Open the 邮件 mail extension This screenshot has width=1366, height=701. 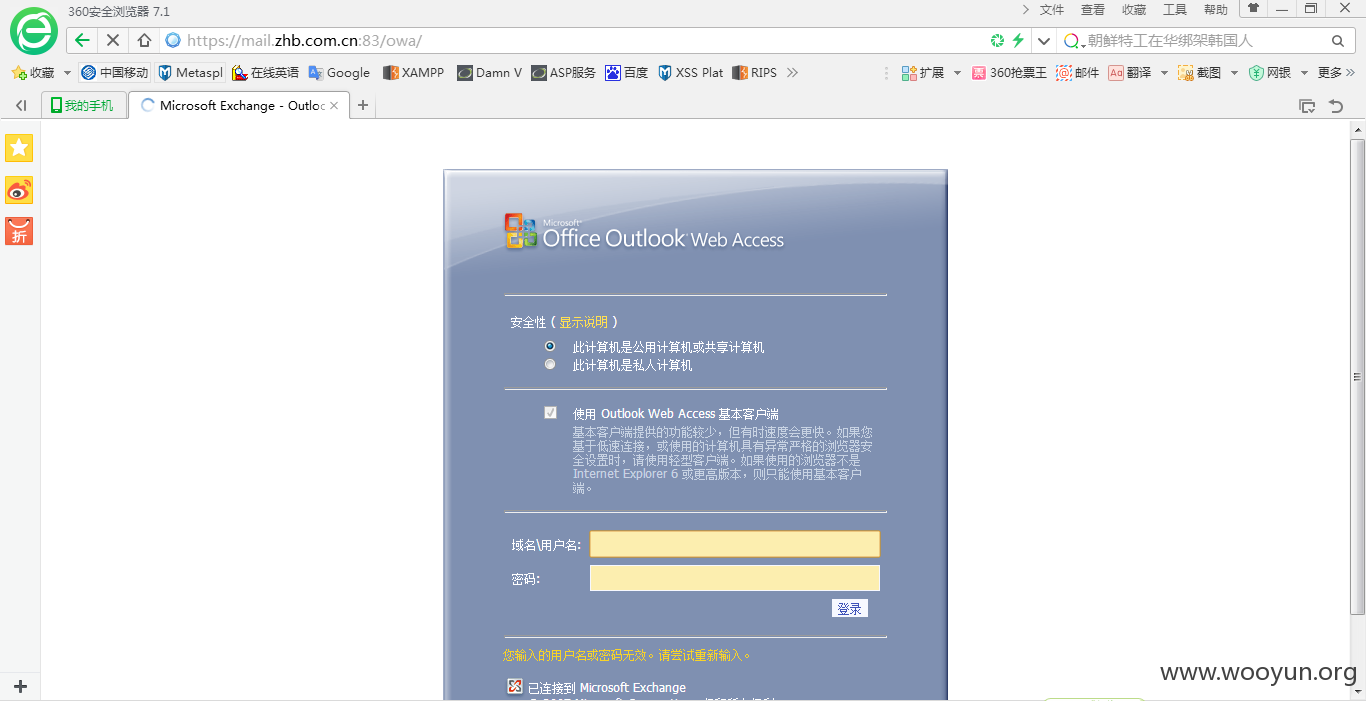(x=1078, y=73)
